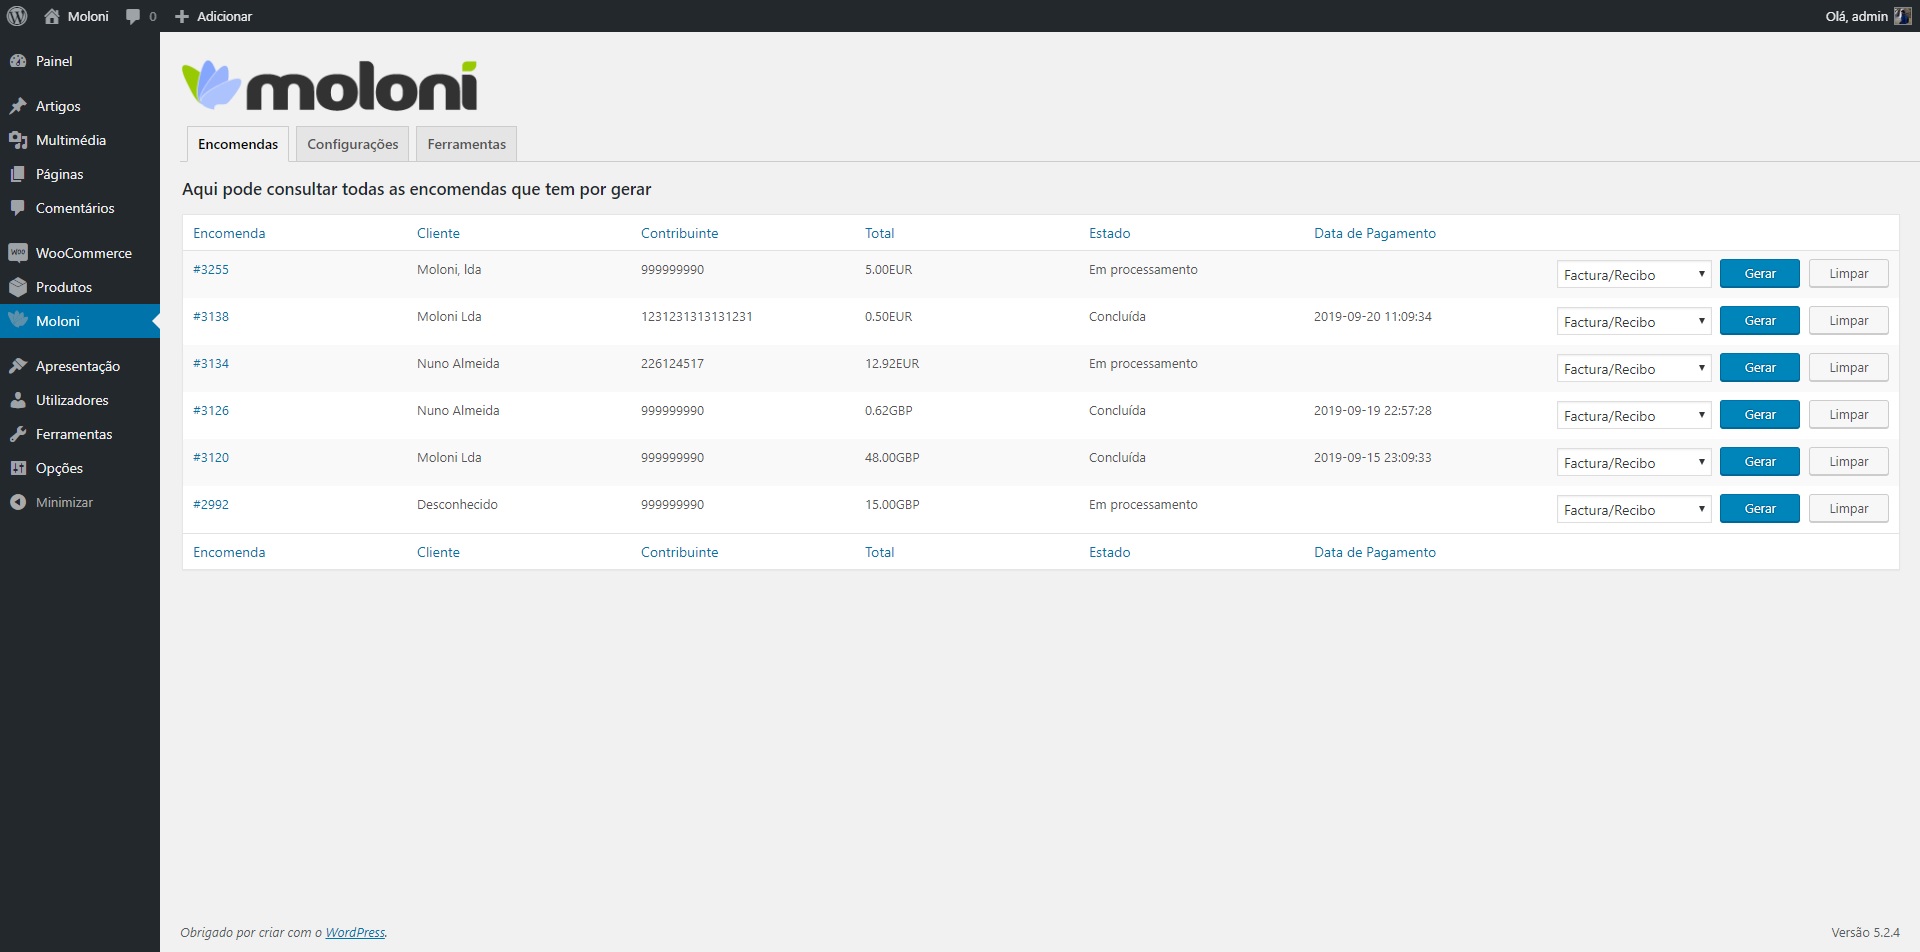Click the Artigos pin icon
Screen dimensions: 1920x952
point(18,106)
